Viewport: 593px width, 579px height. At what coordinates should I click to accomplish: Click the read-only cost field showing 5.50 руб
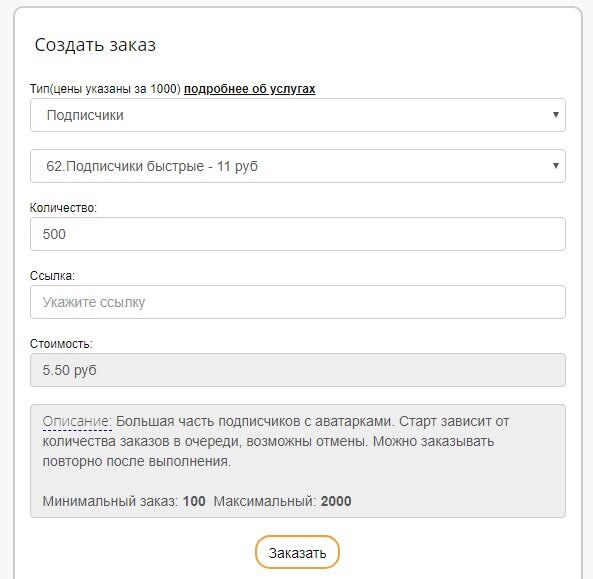click(298, 370)
